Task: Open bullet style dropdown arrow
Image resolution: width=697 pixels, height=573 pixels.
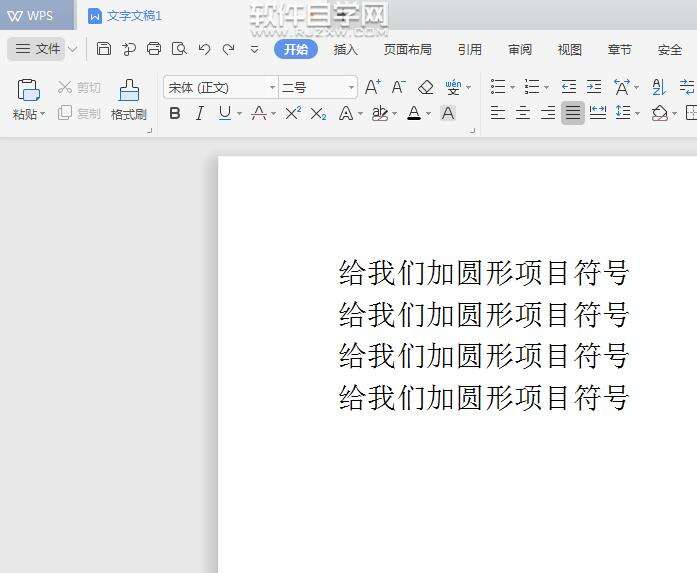Action: coord(512,87)
